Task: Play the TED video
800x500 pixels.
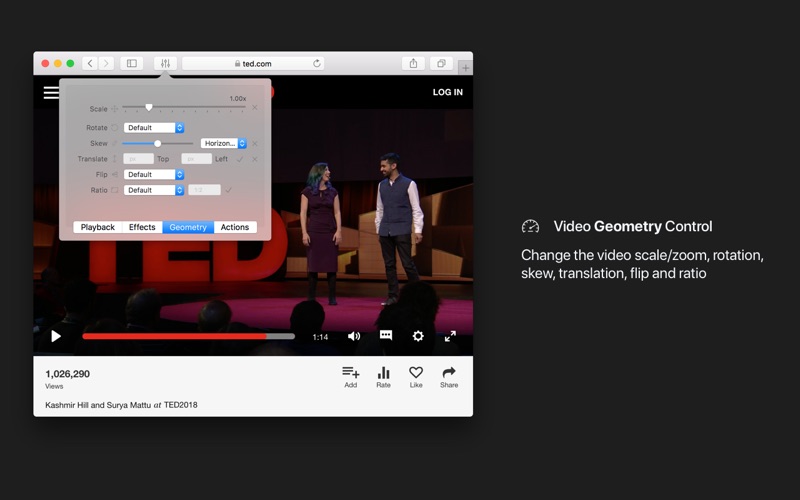Action: tap(56, 336)
